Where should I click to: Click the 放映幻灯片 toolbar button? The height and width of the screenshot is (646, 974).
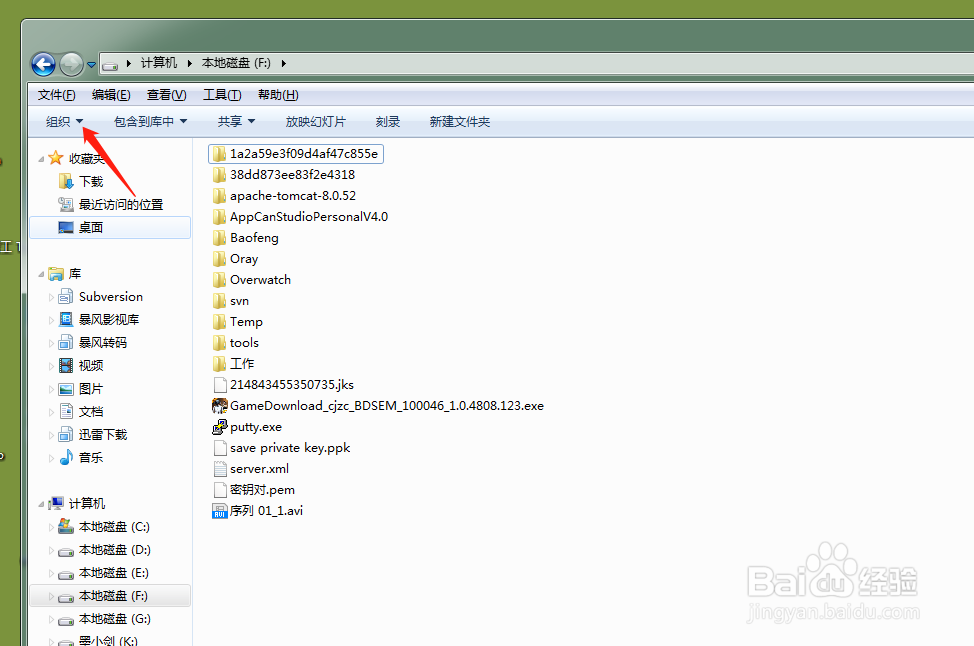[x=316, y=122]
